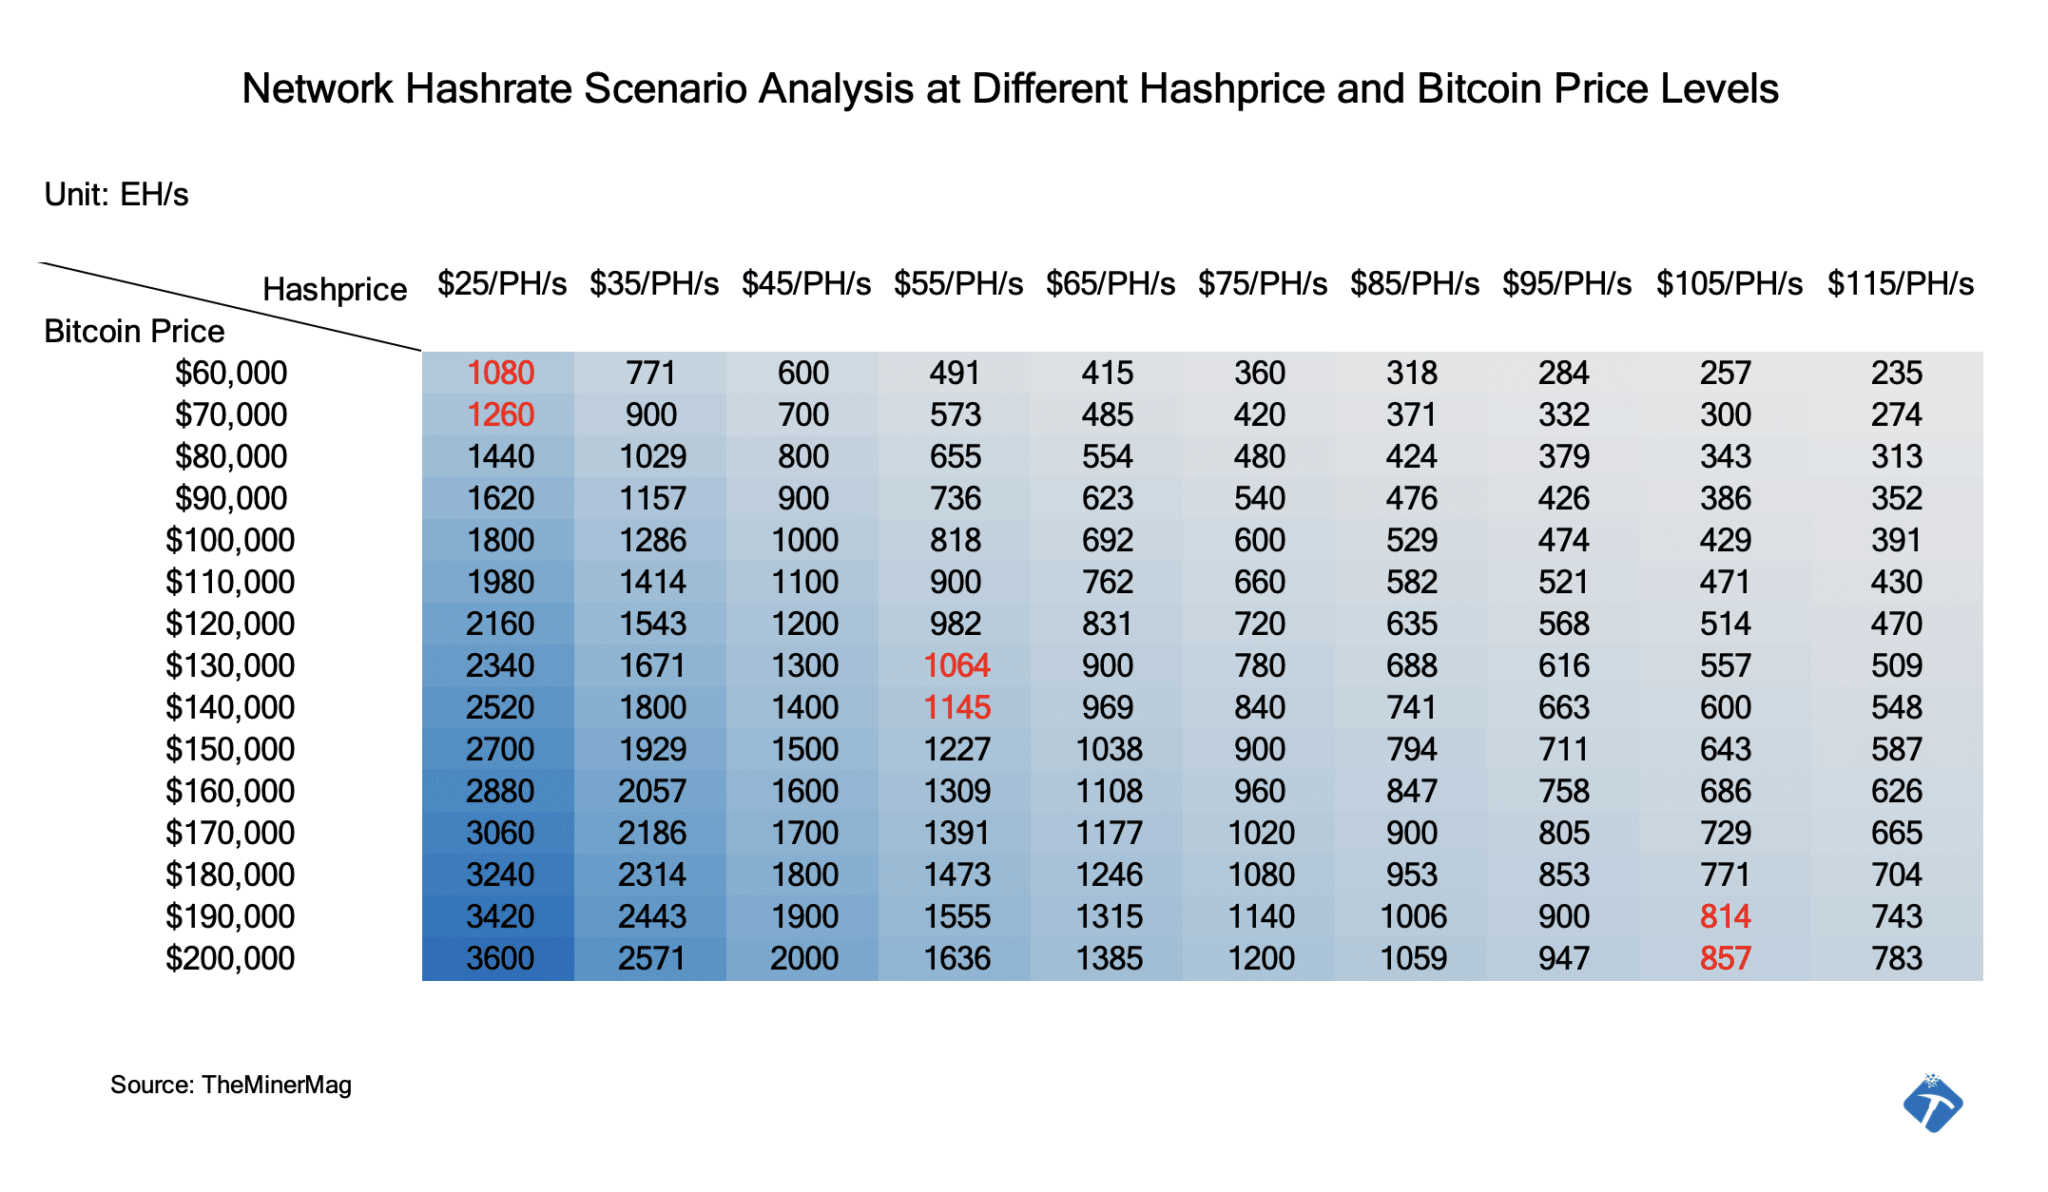Click the 'Source: TheMinerMag' caption
This screenshot has width=2048, height=1192.
231,1085
